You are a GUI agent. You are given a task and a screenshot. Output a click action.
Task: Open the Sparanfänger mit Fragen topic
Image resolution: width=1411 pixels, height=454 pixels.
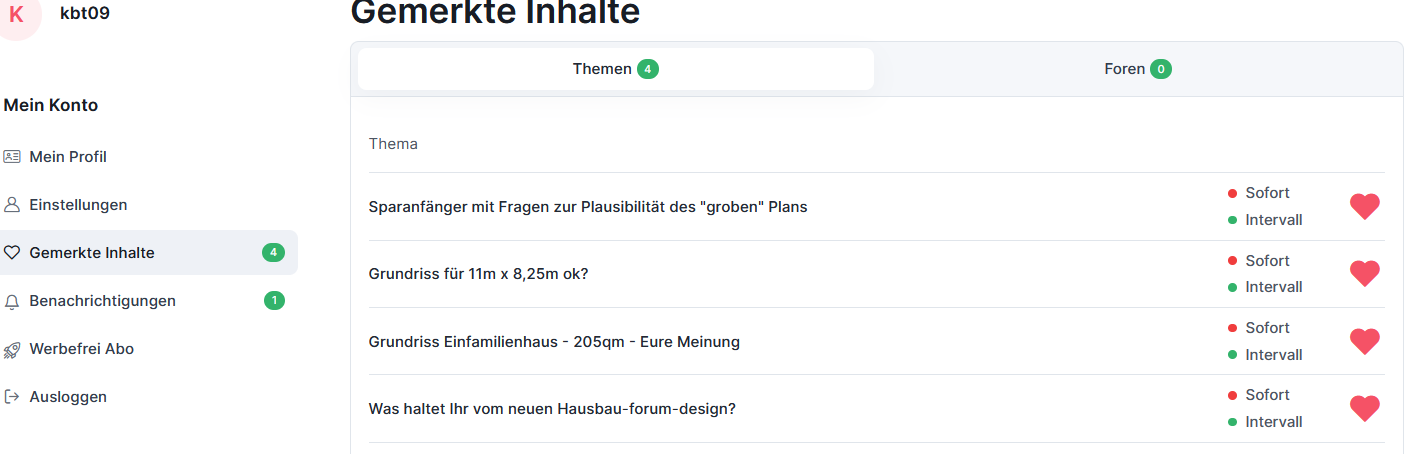(x=587, y=207)
